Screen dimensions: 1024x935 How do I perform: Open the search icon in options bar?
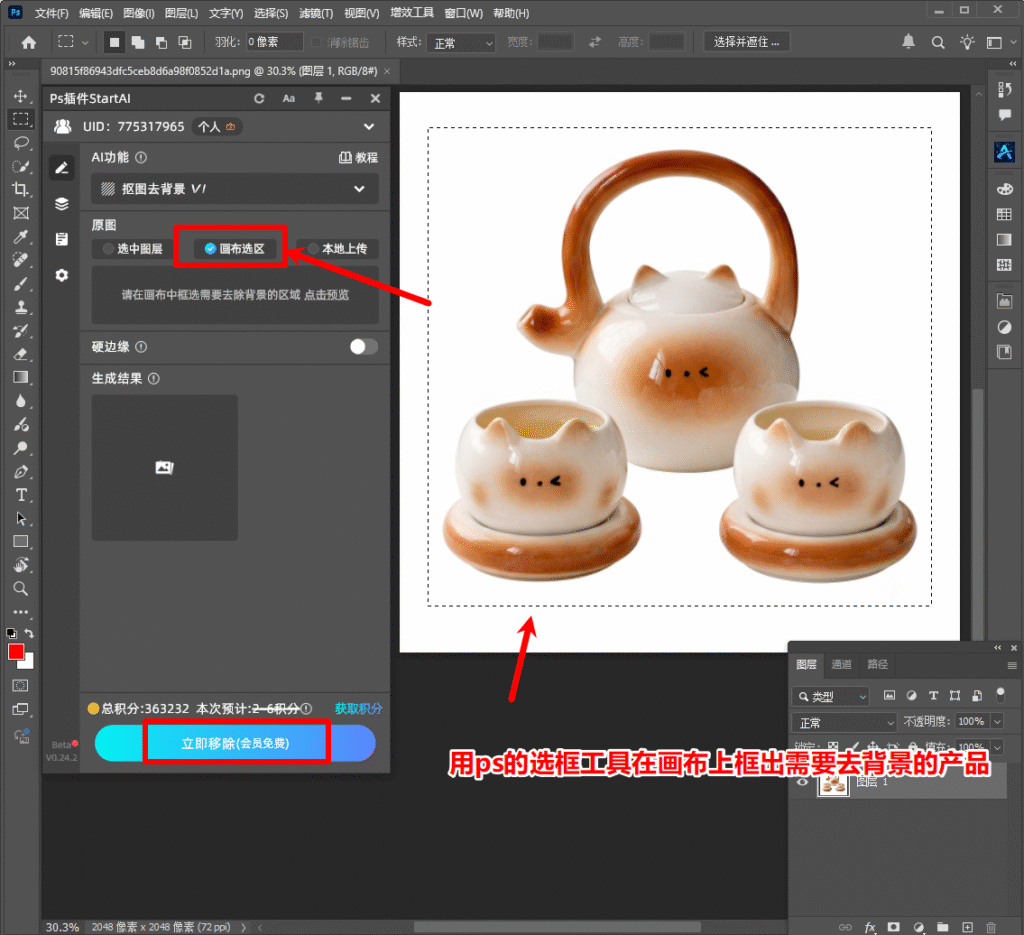coord(938,42)
